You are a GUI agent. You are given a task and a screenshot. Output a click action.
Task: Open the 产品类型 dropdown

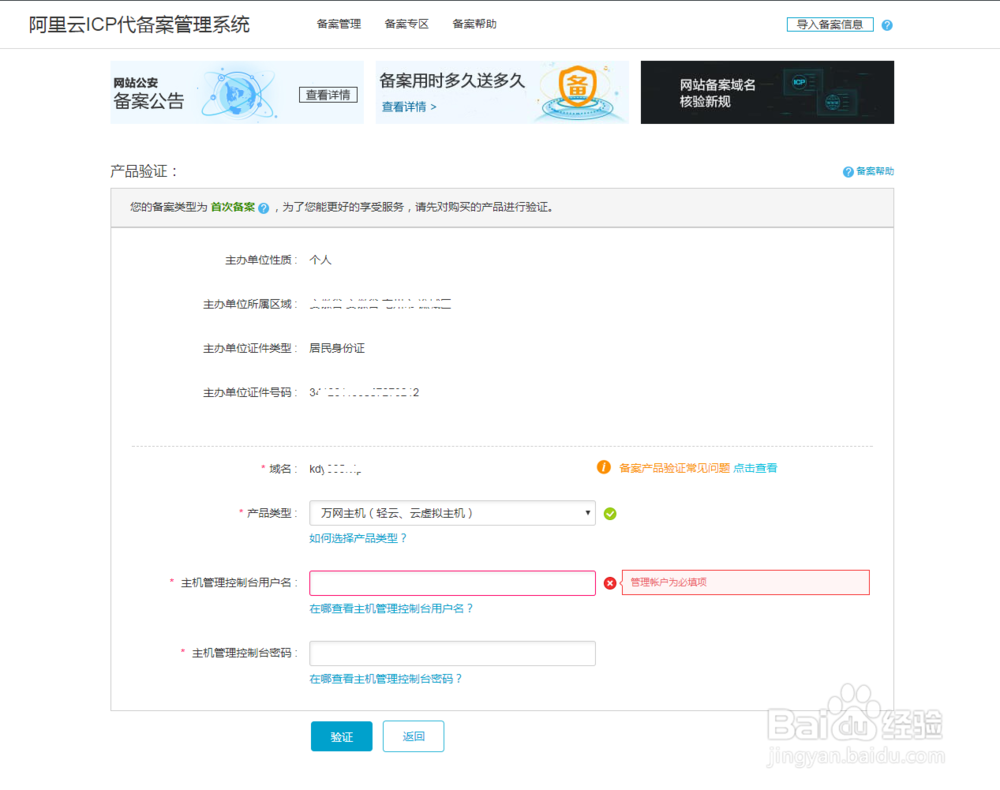[452, 513]
